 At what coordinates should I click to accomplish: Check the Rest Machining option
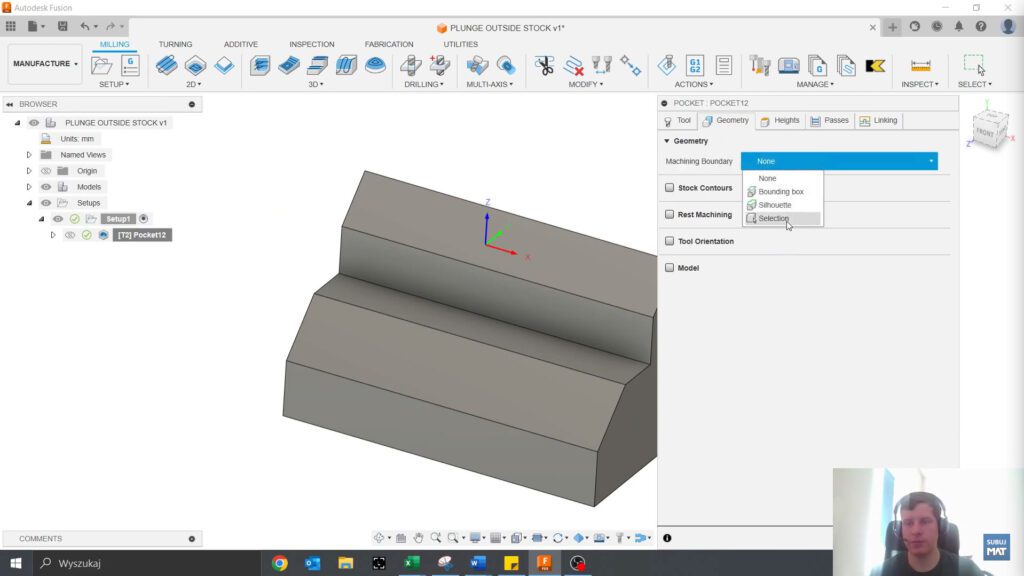click(x=668, y=214)
